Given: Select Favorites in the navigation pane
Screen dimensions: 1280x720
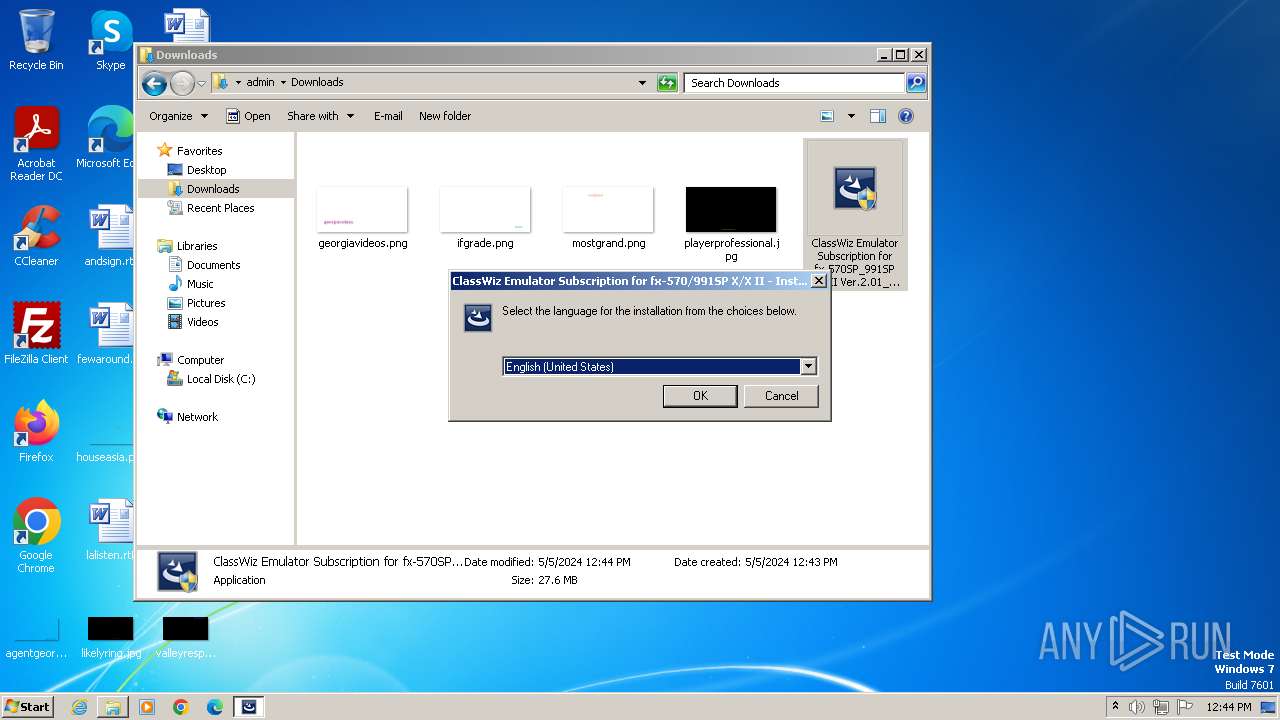Looking at the screenshot, I should pos(199,151).
